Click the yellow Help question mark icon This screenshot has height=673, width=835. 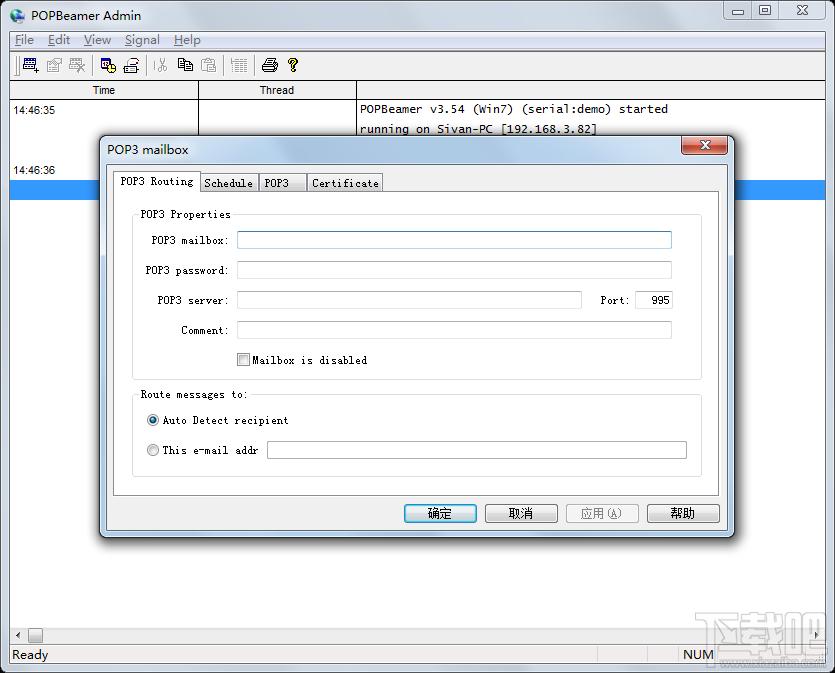293,65
